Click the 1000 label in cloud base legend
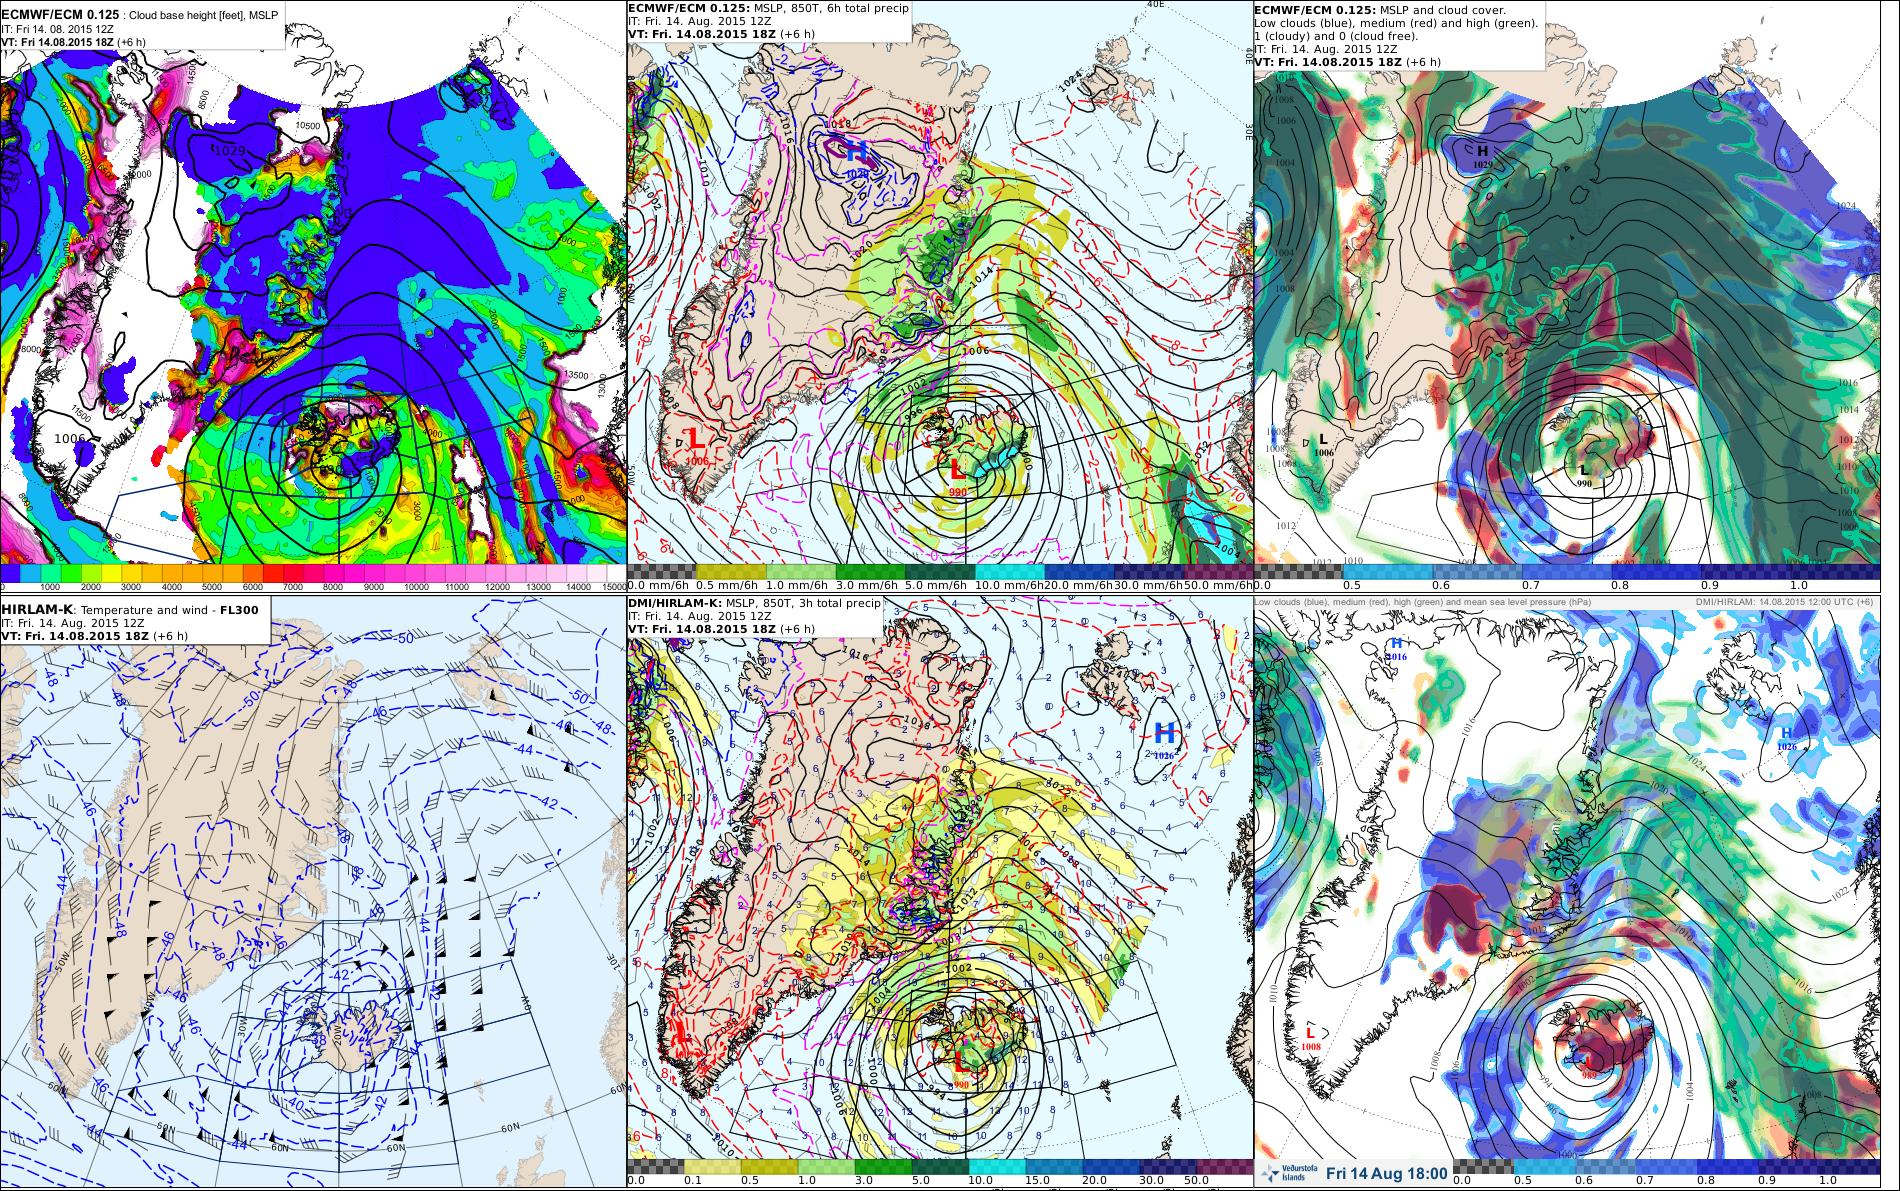 50,586
